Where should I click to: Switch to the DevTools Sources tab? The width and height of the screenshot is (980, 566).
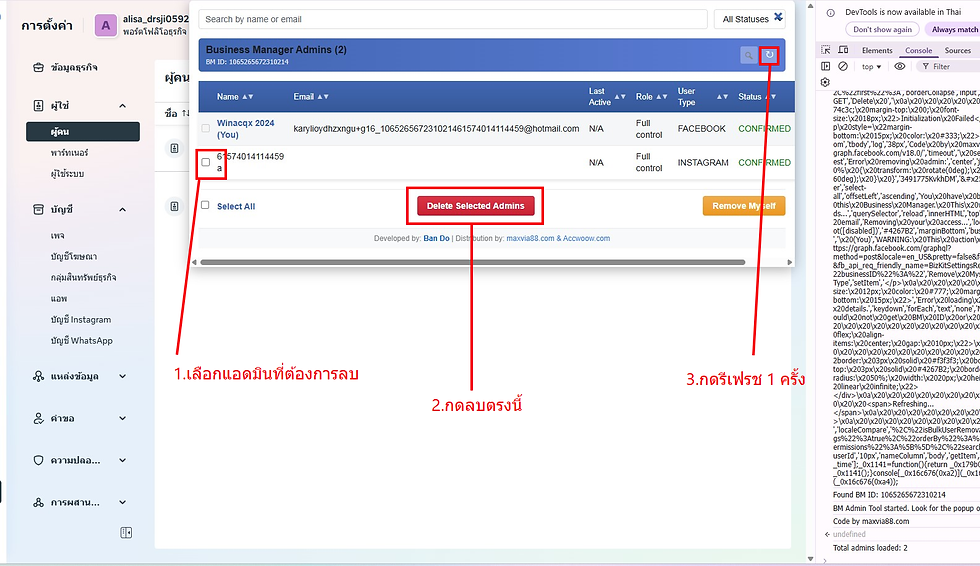(958, 51)
